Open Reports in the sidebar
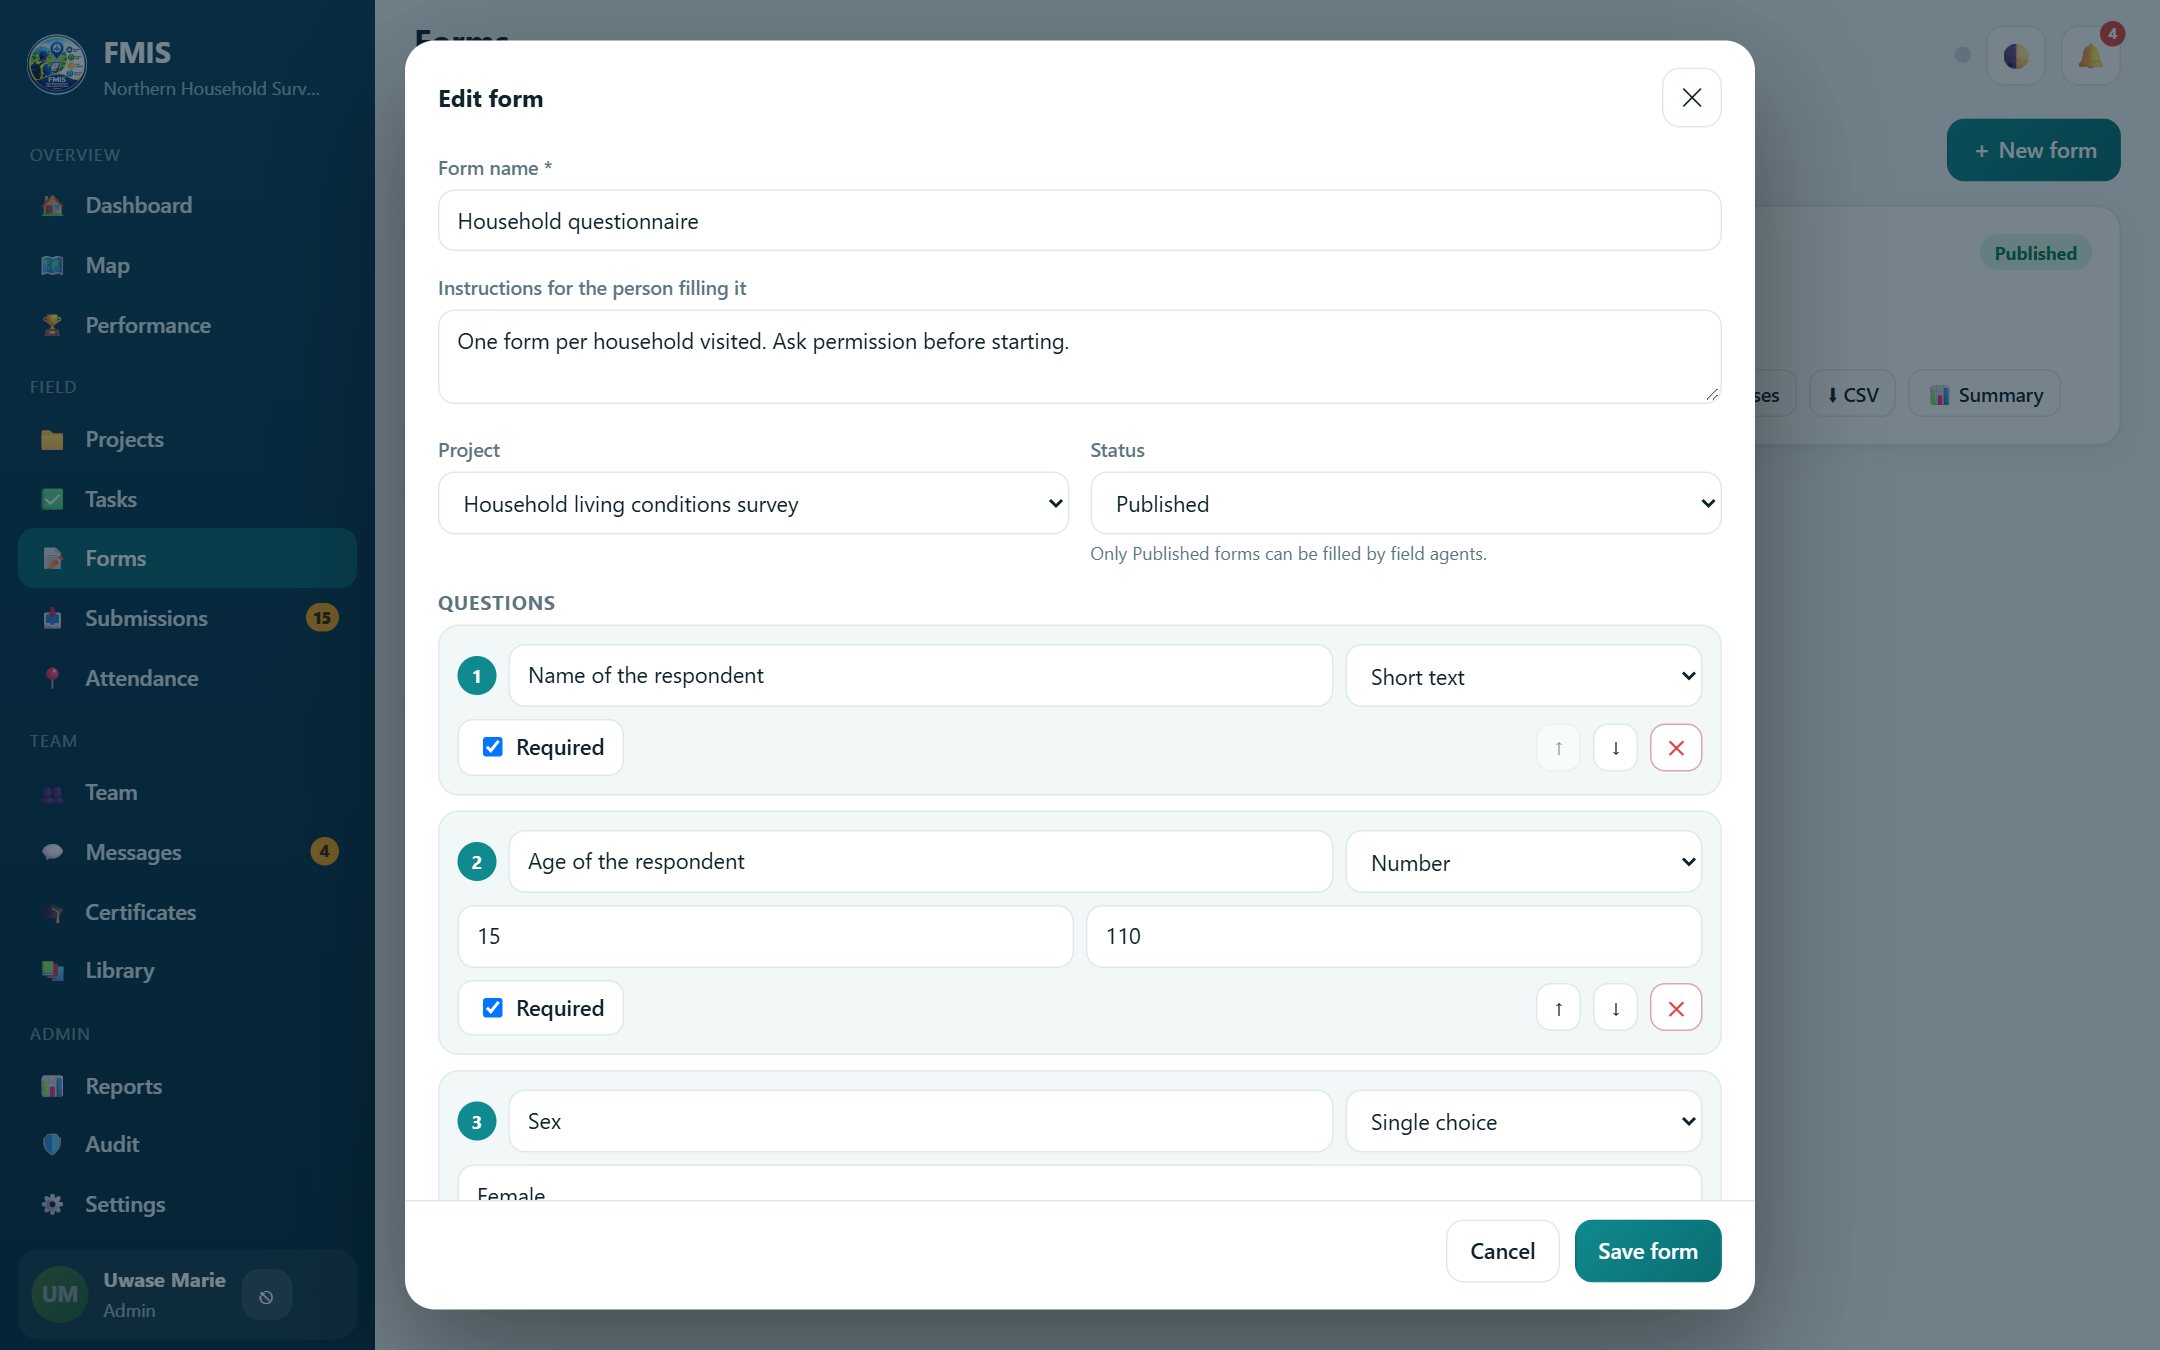Image resolution: width=2160 pixels, height=1350 pixels. pyautogui.click(x=187, y=1086)
